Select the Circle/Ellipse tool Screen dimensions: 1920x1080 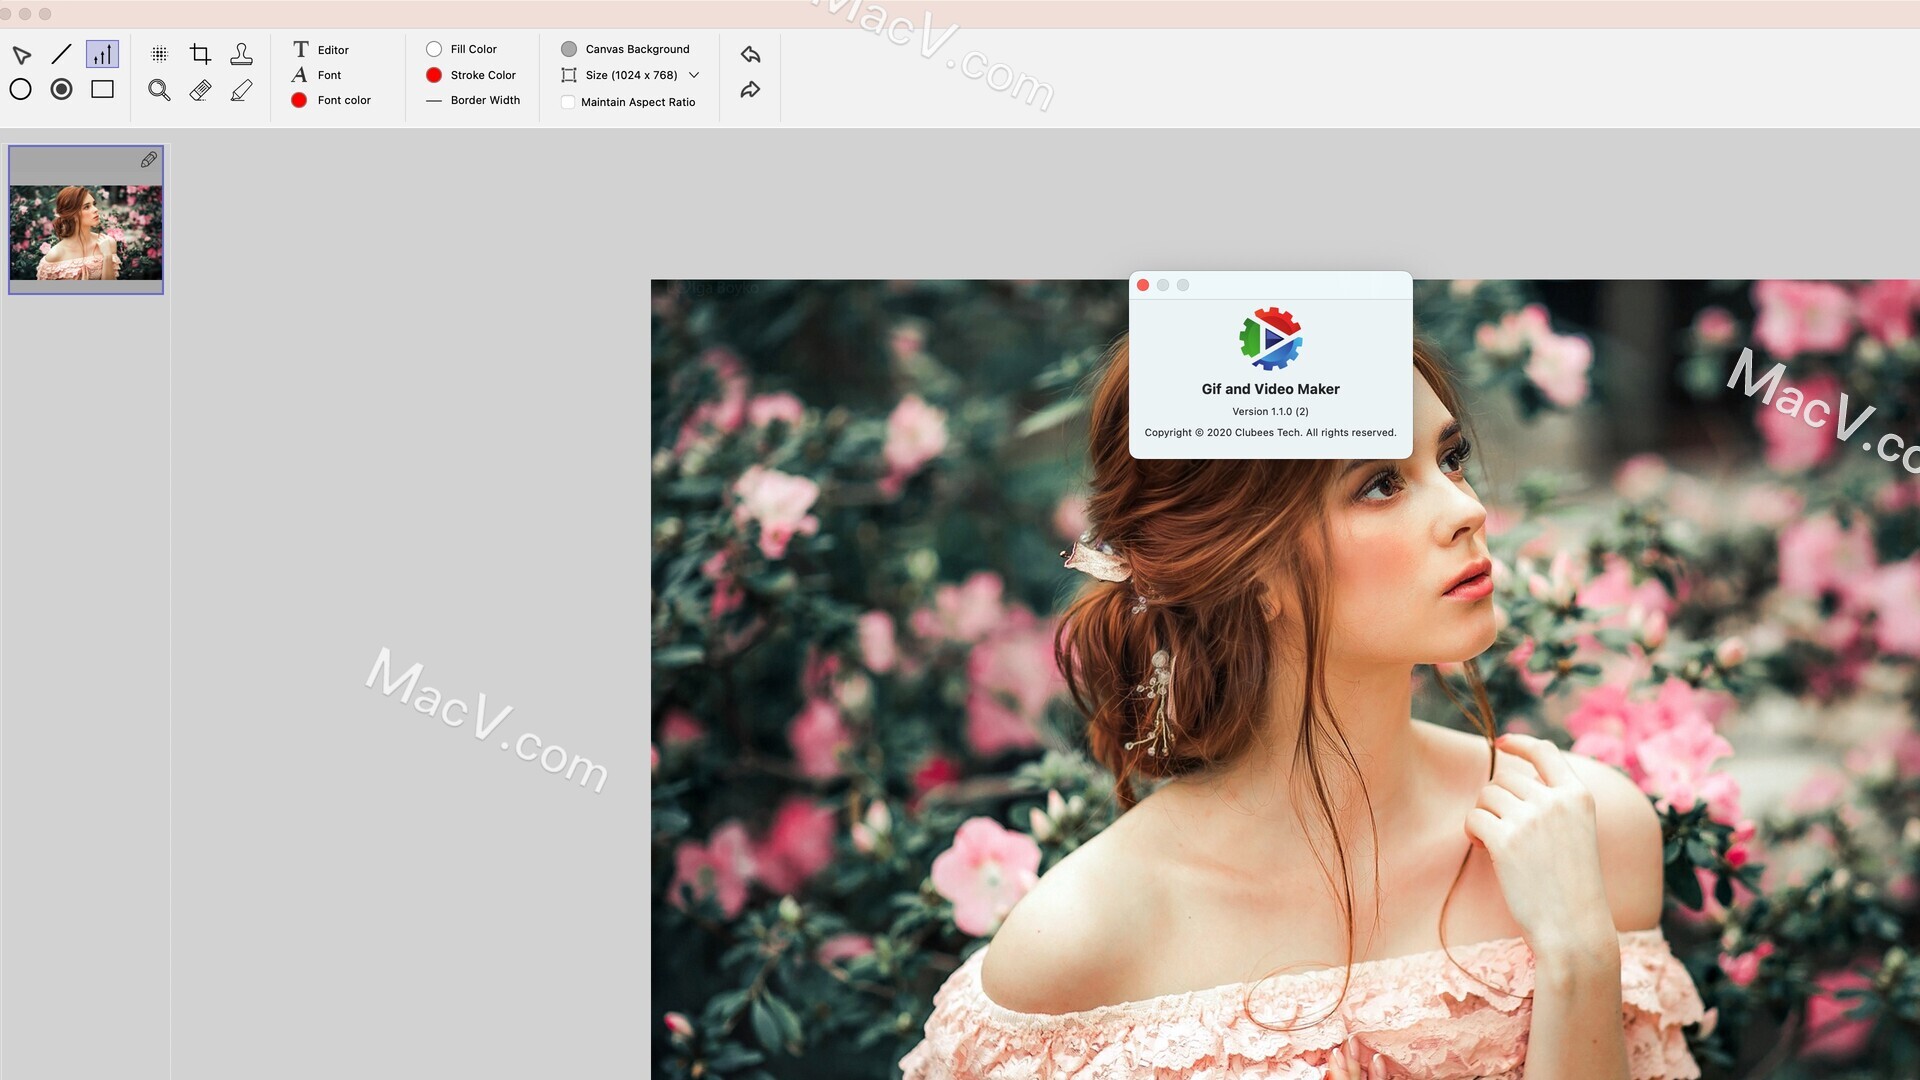point(20,88)
